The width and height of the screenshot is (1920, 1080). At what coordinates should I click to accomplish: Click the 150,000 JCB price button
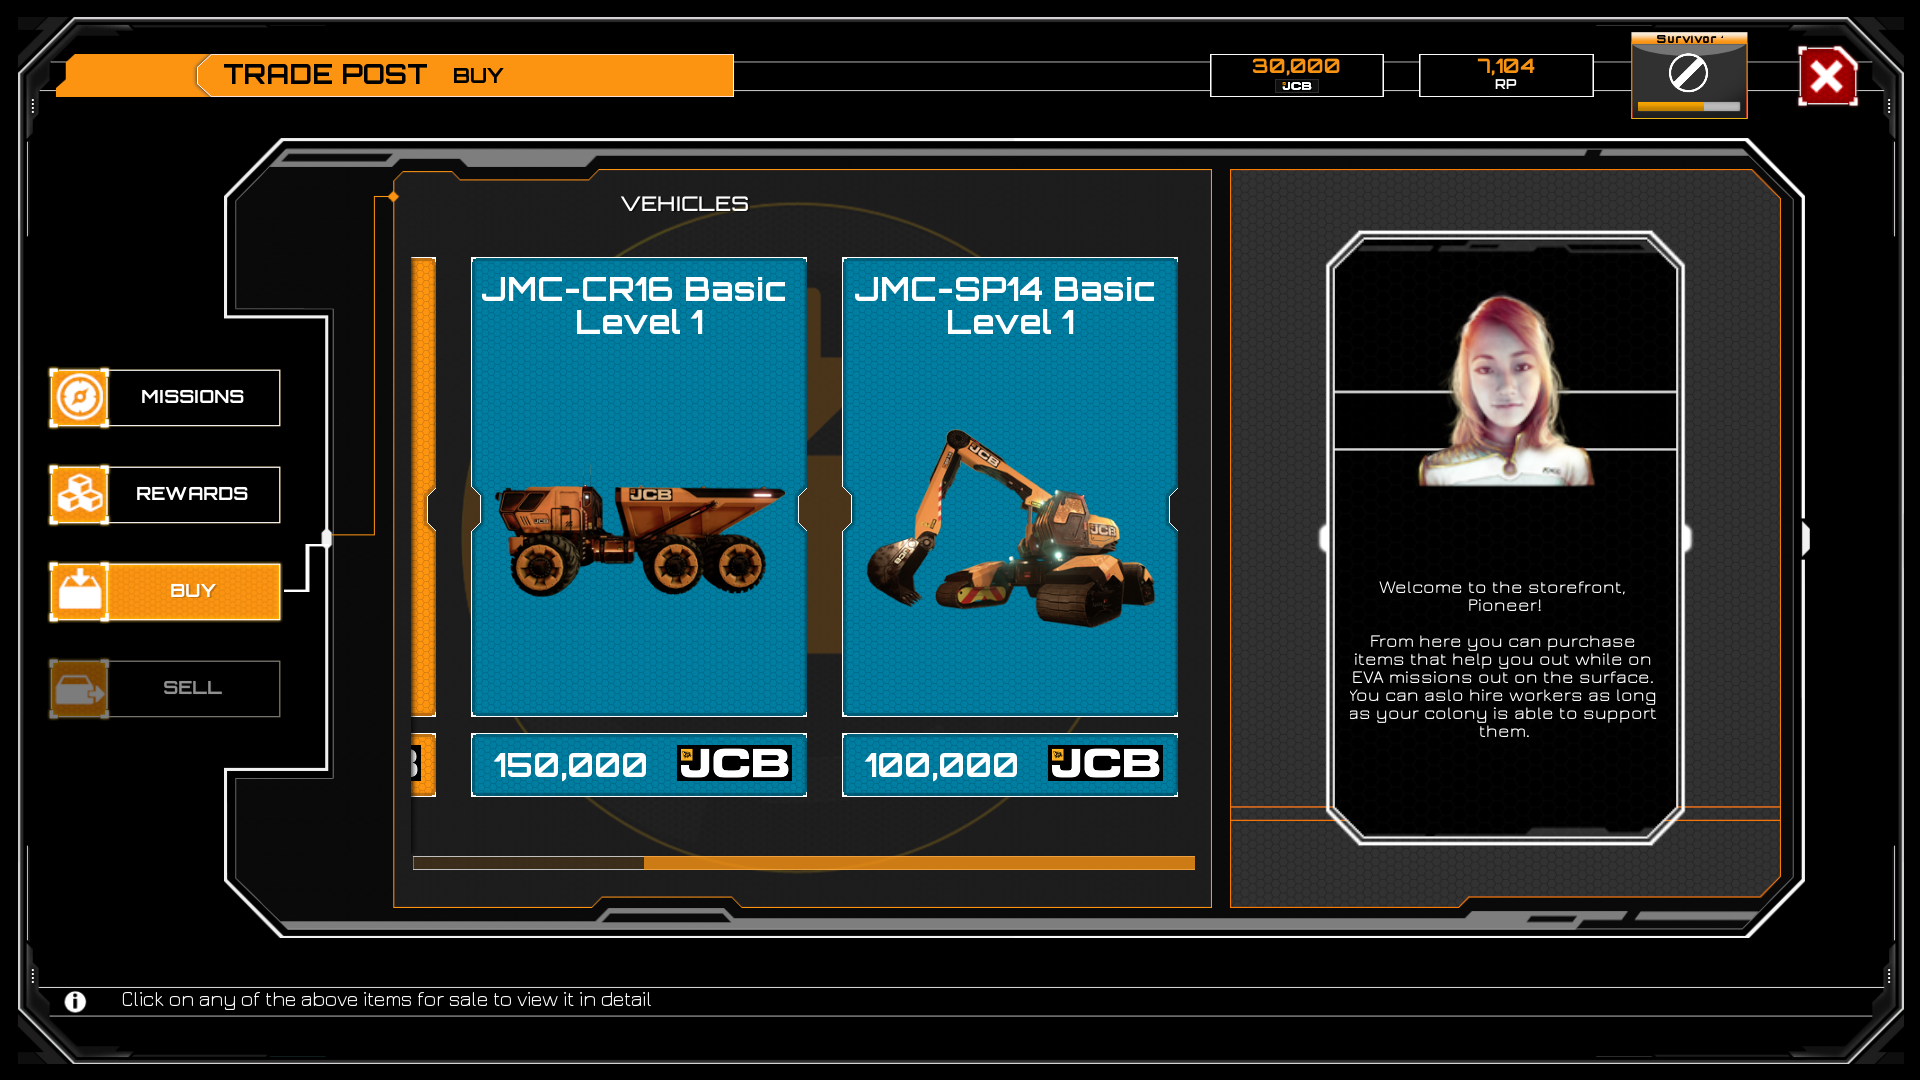(639, 765)
